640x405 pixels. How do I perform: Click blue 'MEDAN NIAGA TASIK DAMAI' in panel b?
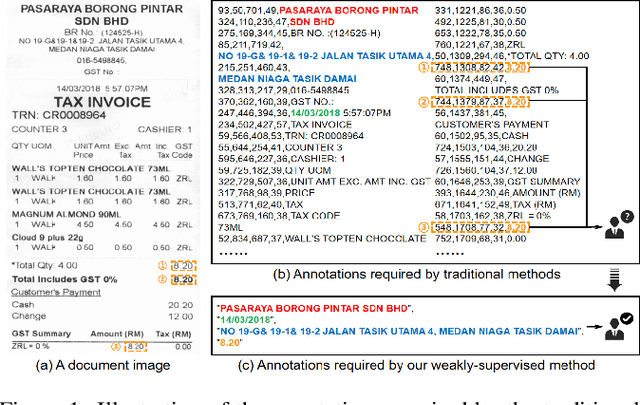coord(287,79)
